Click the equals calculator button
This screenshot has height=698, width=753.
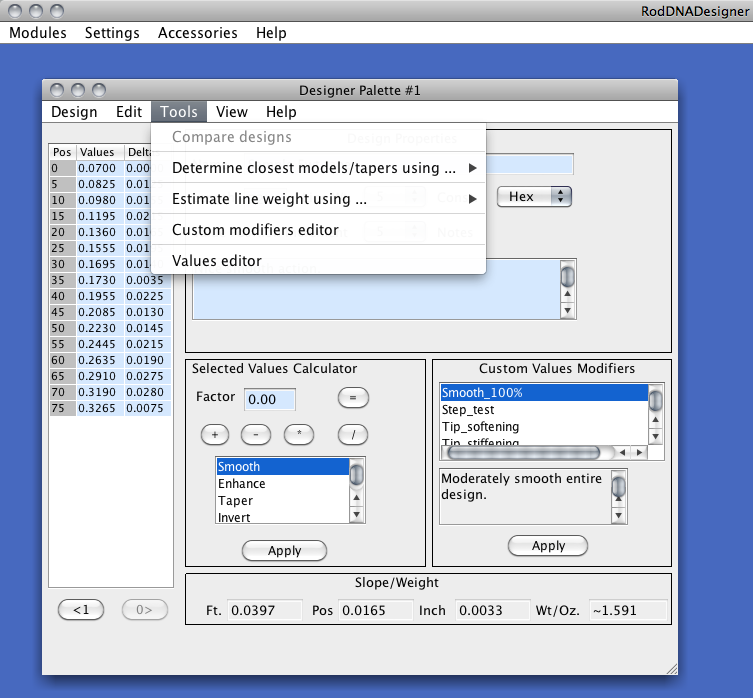pyautogui.click(x=353, y=398)
